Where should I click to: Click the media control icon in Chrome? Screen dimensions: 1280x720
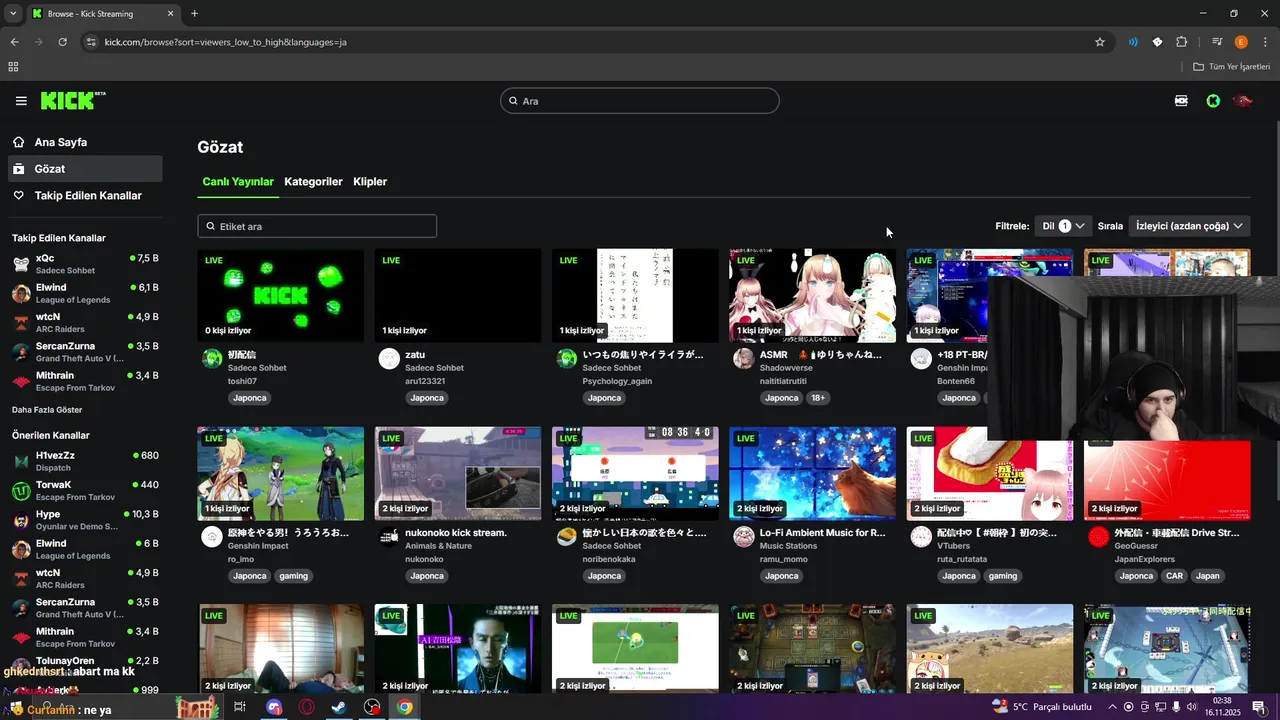[x=1217, y=42]
